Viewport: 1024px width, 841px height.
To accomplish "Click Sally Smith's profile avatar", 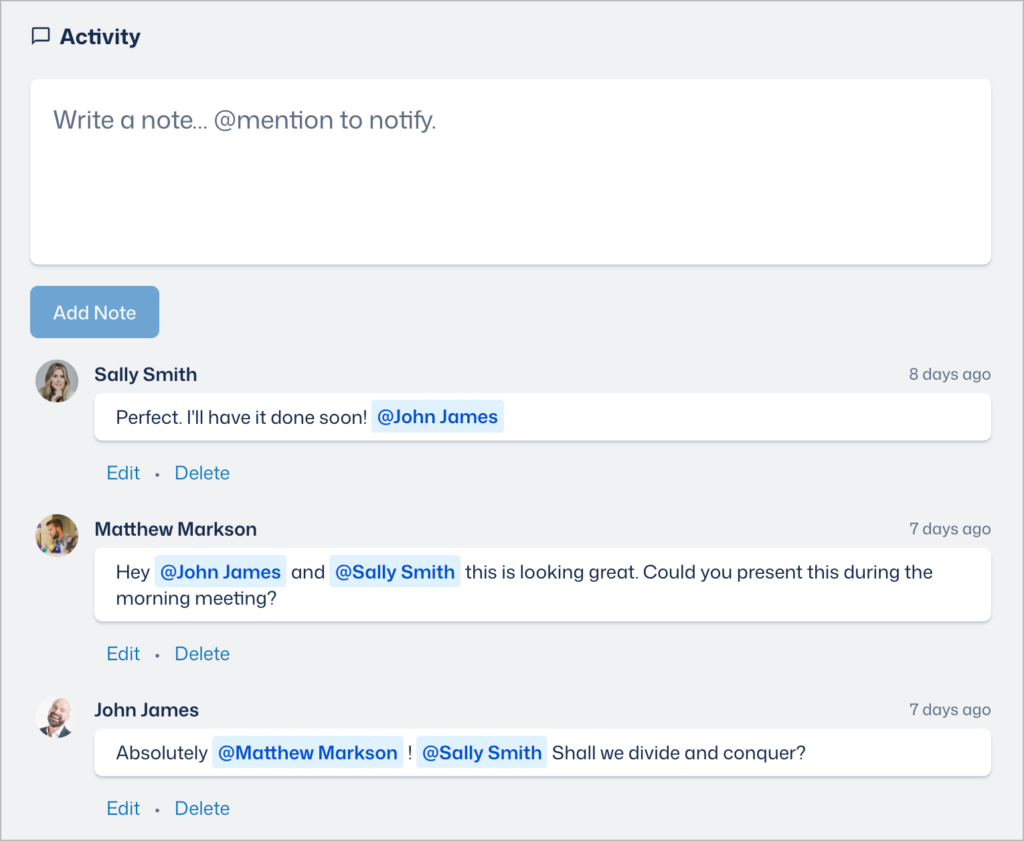I will [57, 381].
